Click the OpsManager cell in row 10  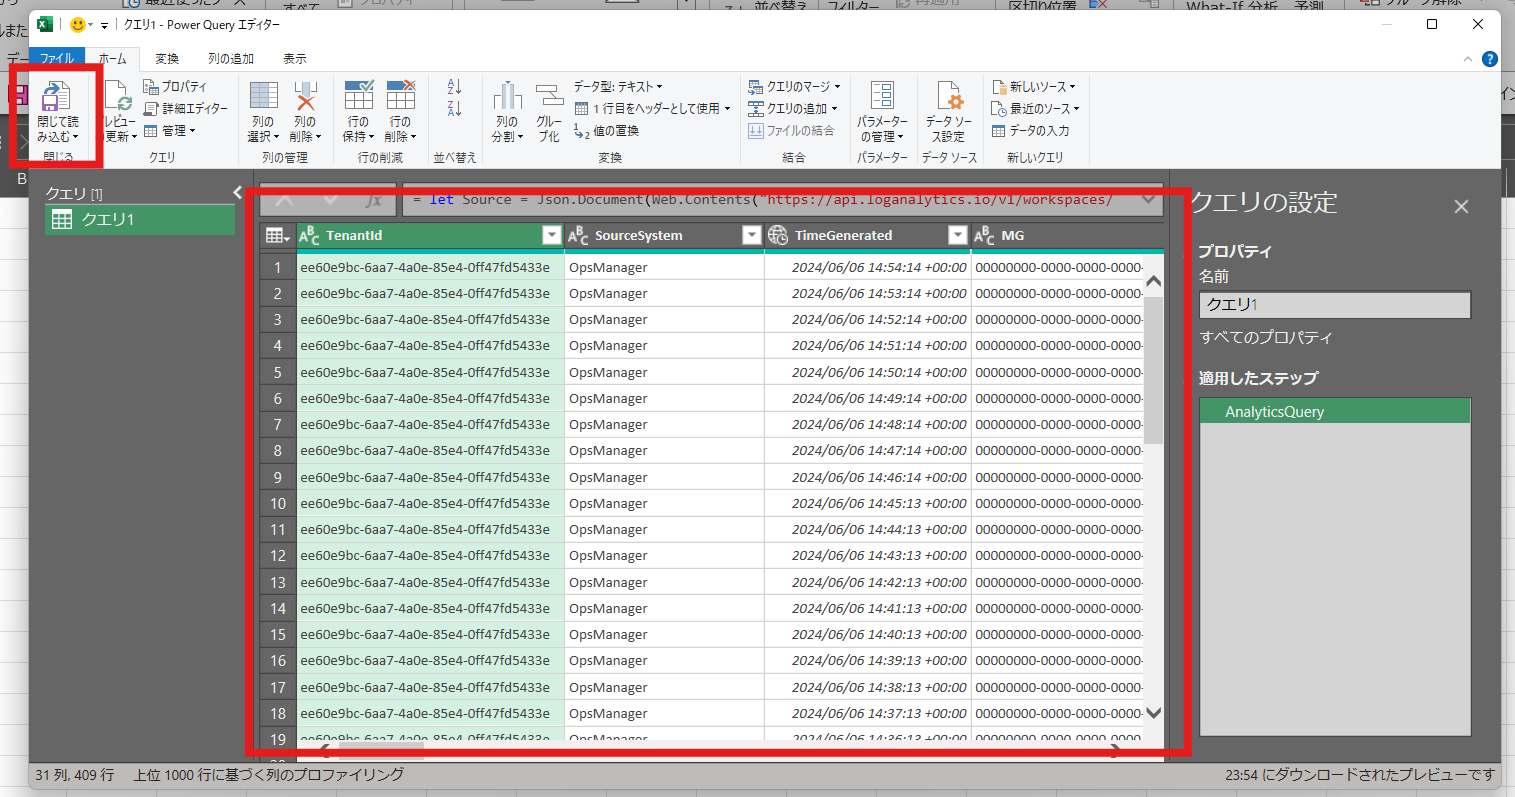[x=664, y=504]
